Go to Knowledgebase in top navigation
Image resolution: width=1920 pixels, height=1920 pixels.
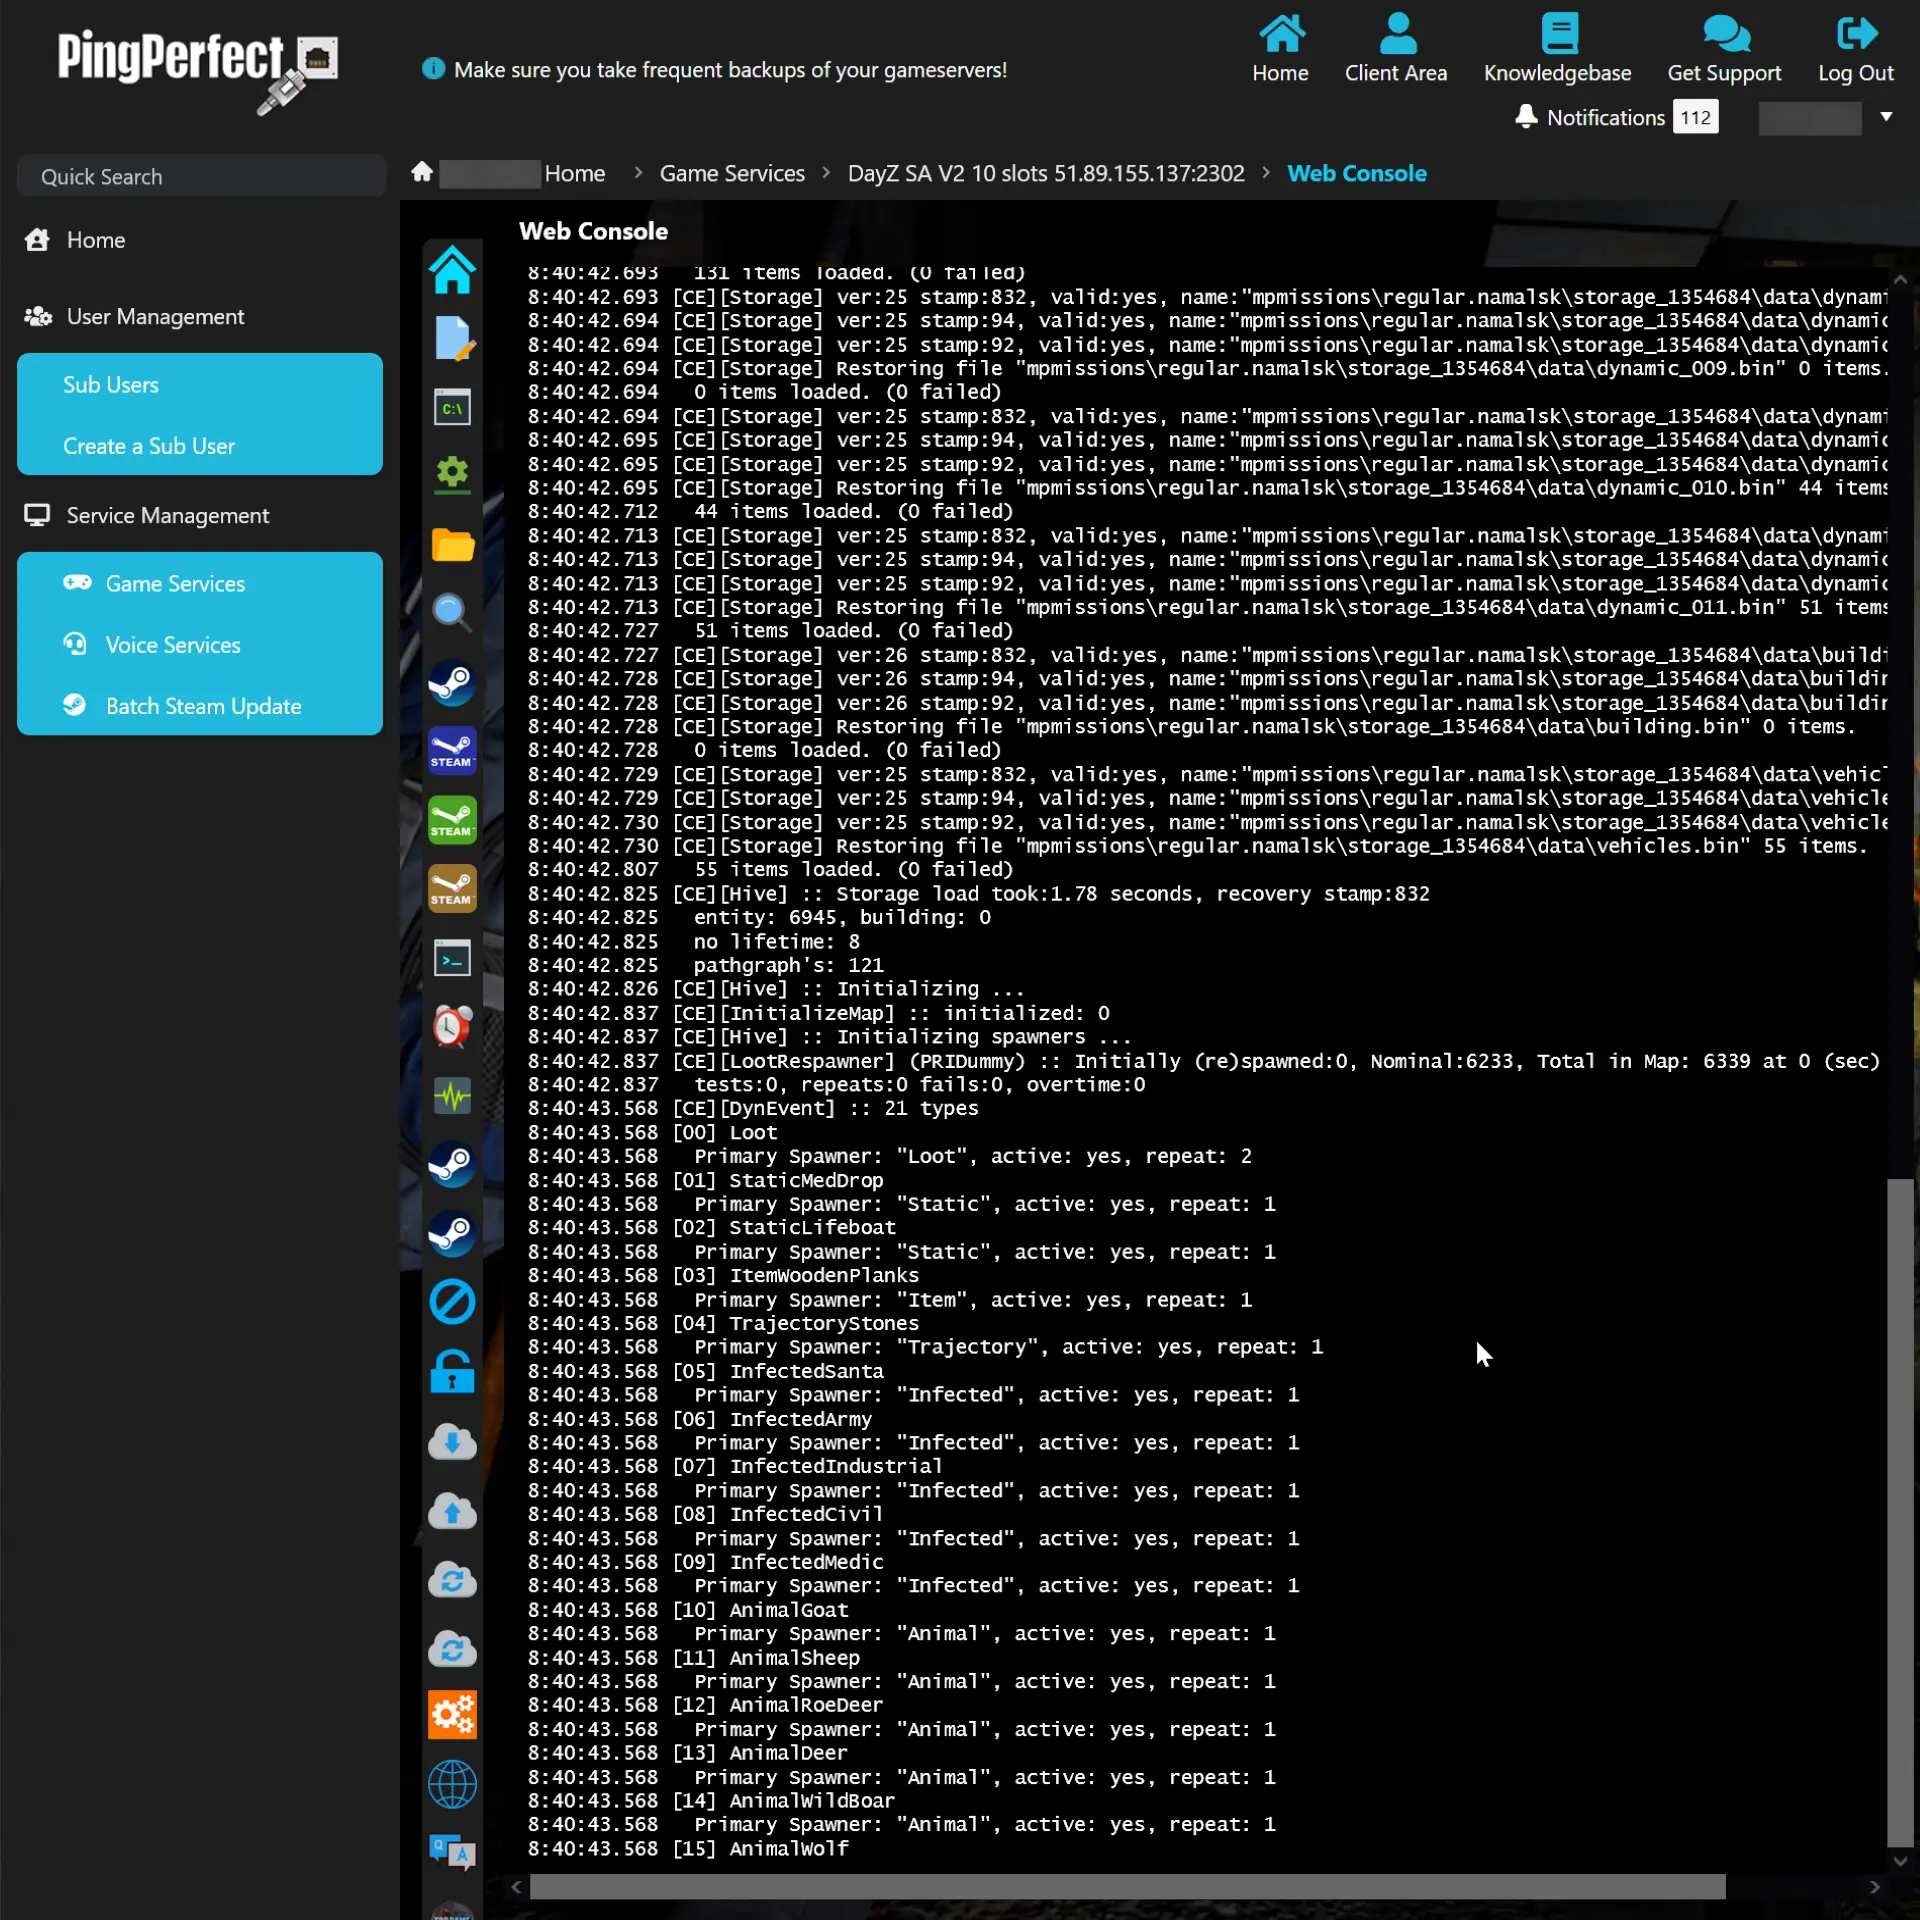pyautogui.click(x=1558, y=47)
